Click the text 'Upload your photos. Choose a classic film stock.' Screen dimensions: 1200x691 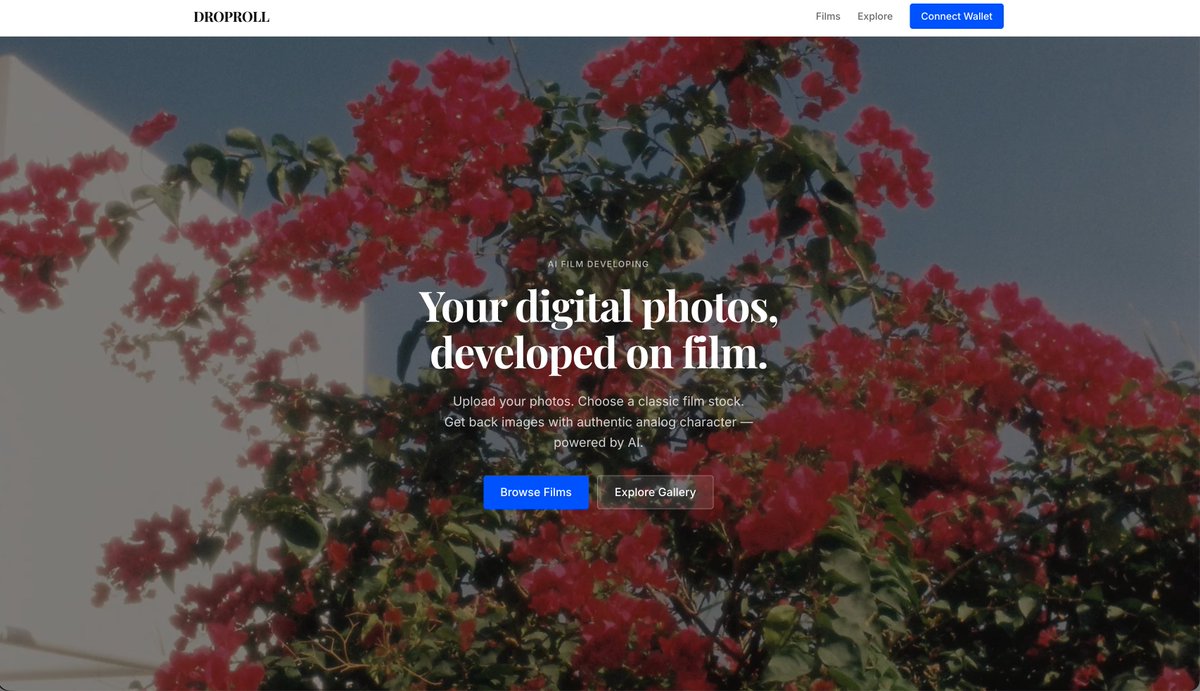(598, 401)
